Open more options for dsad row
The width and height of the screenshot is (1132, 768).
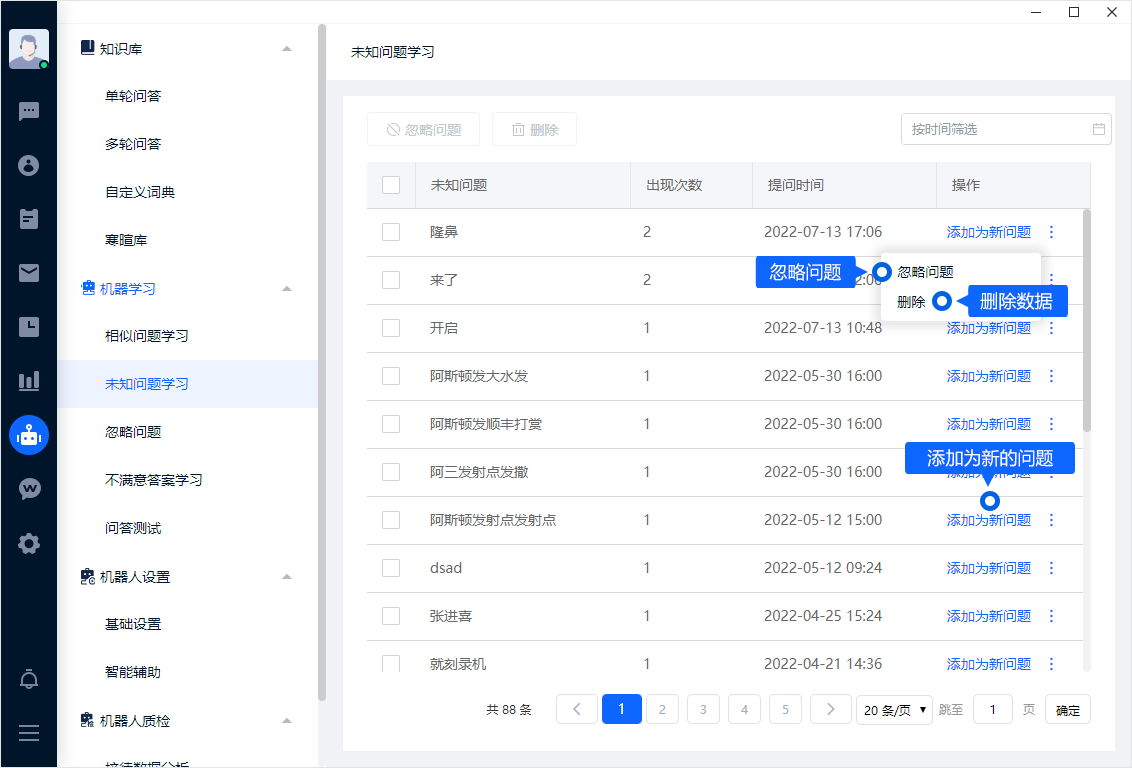coord(1051,568)
